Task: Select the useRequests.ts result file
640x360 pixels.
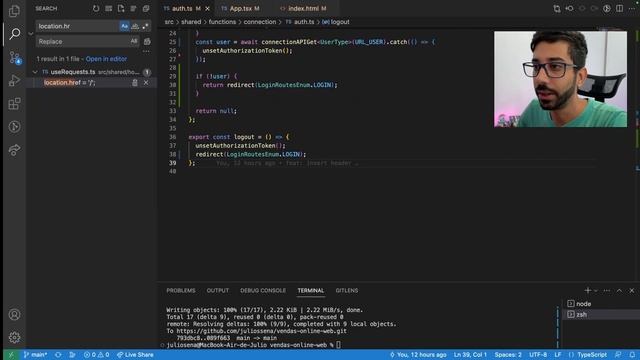Action: click(x=92, y=72)
